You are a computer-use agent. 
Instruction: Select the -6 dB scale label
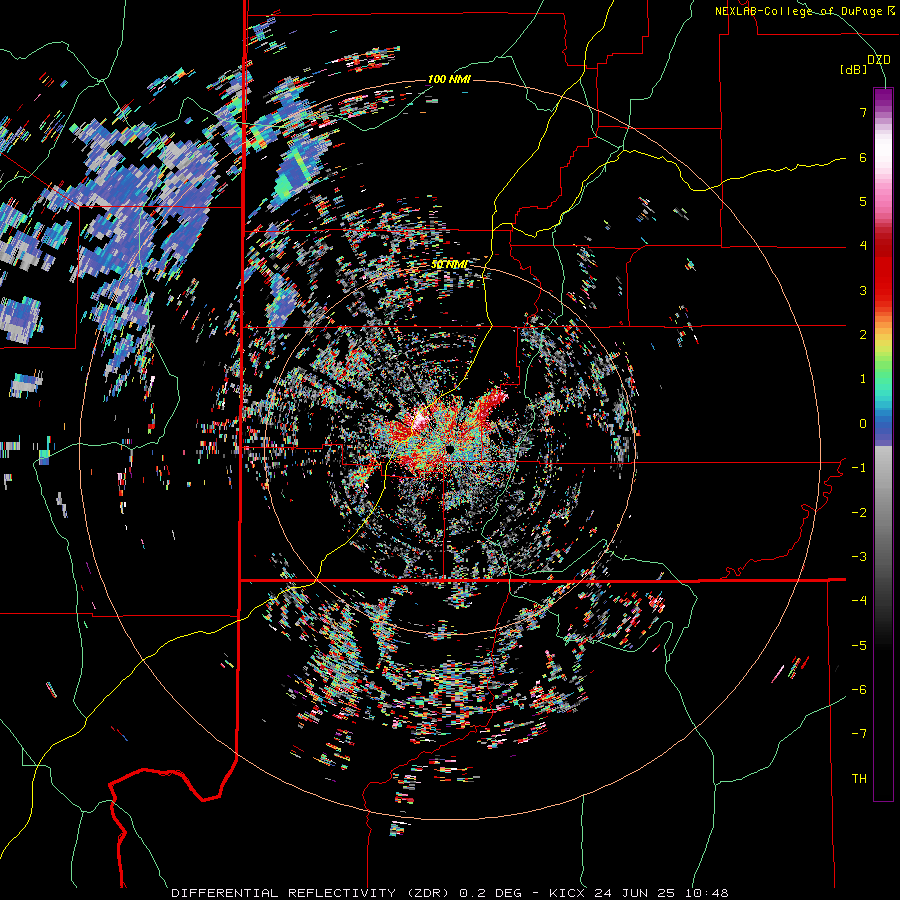coord(859,690)
